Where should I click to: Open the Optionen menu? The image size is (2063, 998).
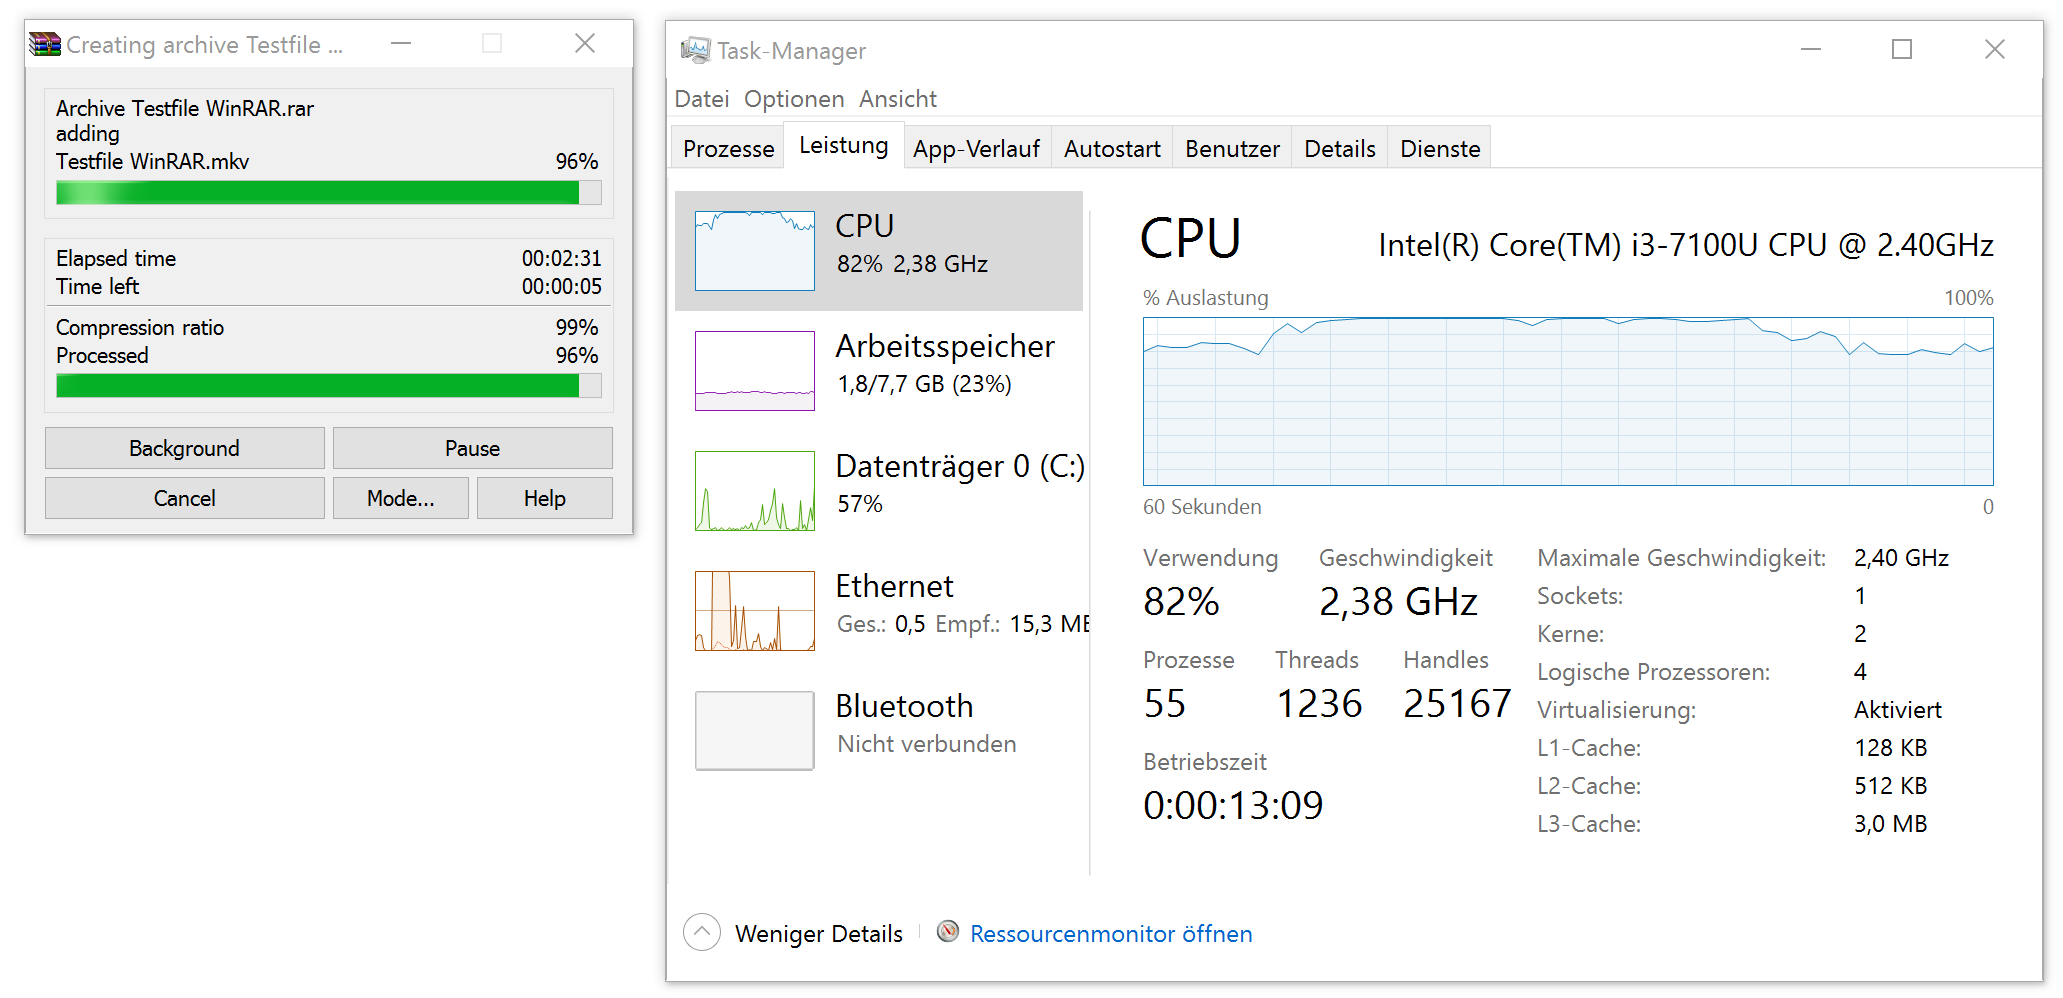pos(794,99)
